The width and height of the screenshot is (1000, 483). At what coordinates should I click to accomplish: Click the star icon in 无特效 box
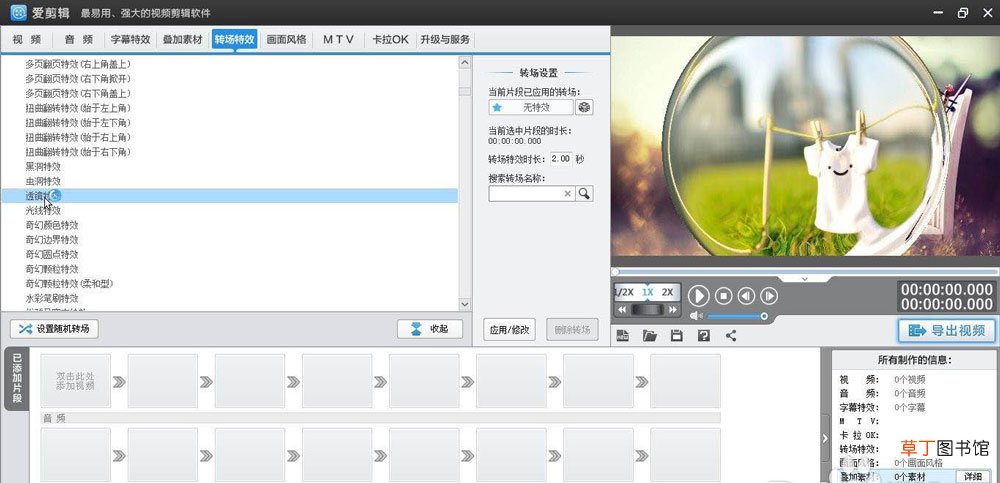tap(497, 107)
